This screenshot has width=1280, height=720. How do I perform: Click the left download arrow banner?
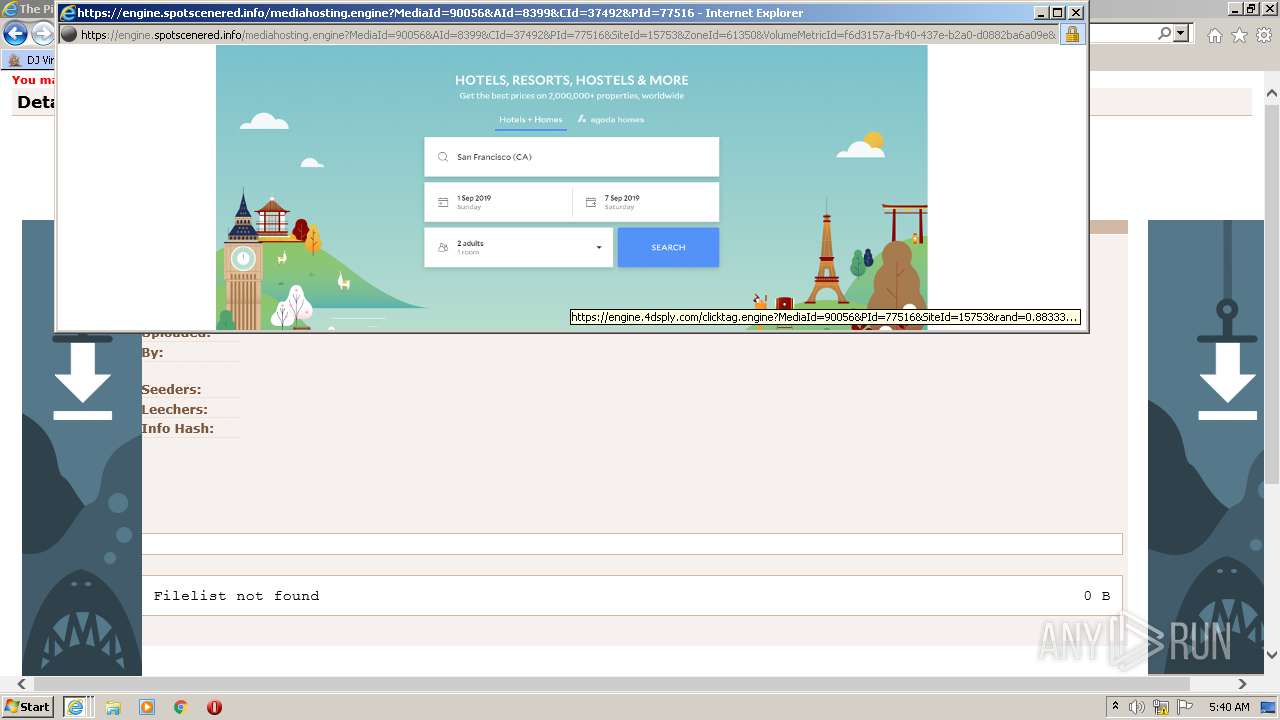click(82, 448)
